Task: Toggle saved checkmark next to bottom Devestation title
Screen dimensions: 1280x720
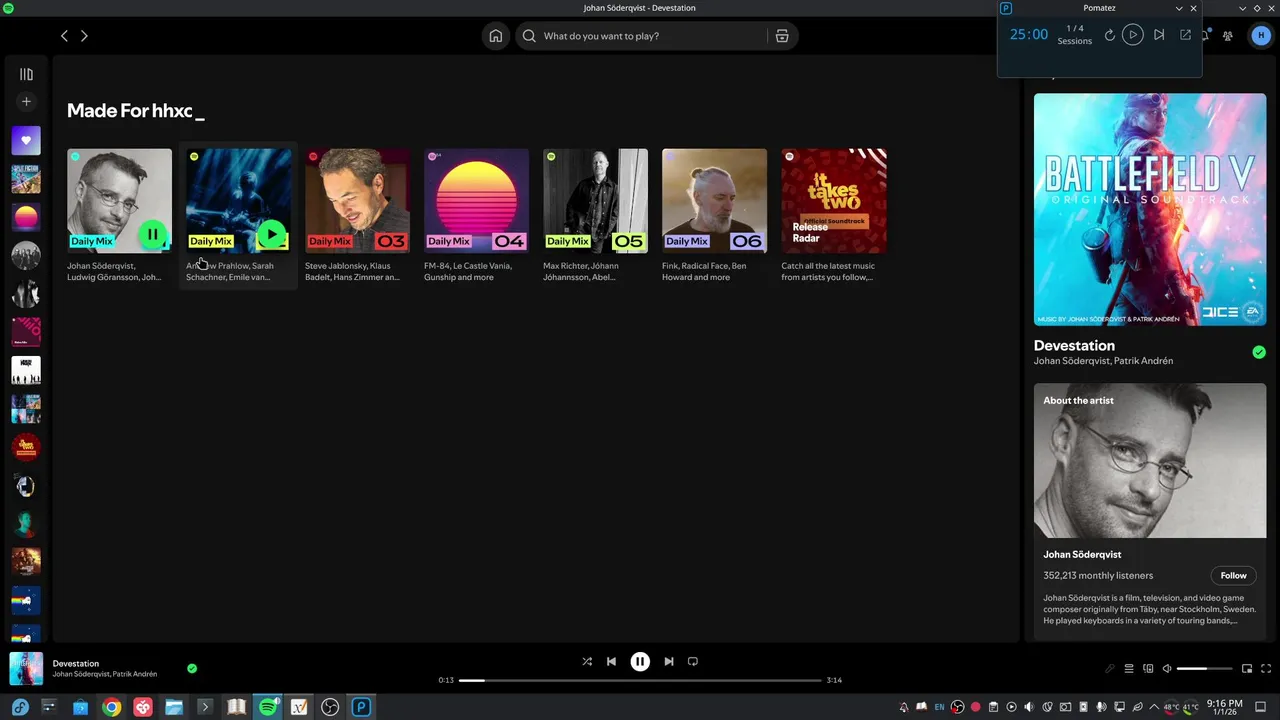Action: [x=192, y=668]
